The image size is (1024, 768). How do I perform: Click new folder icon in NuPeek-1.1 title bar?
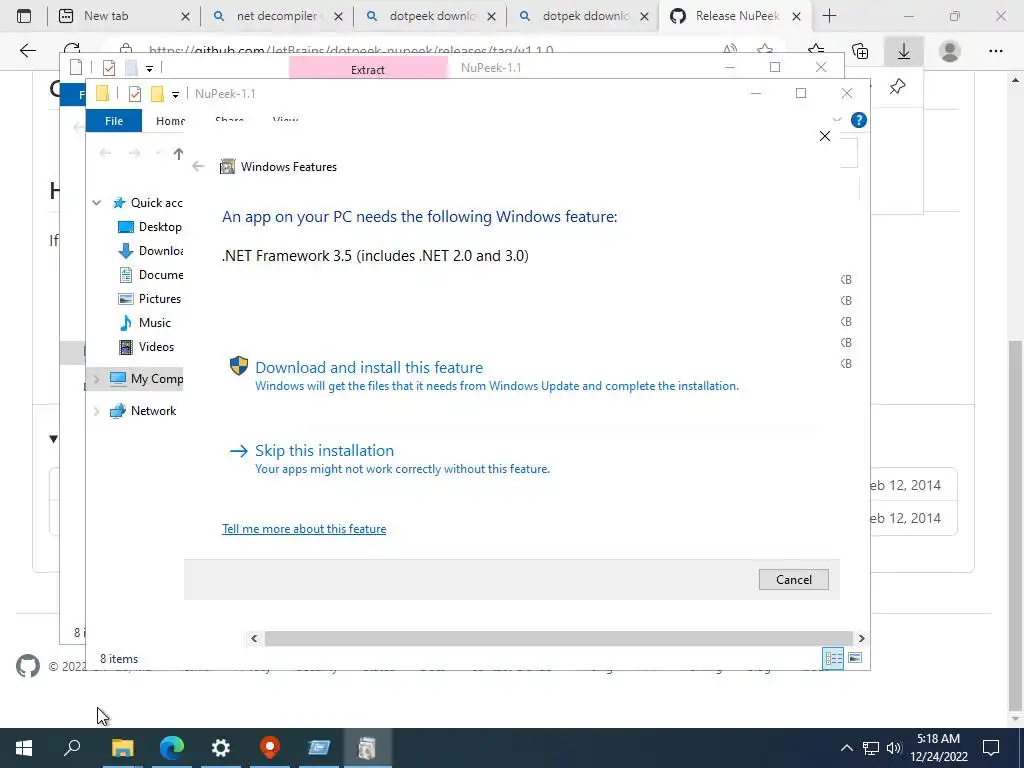click(157, 94)
